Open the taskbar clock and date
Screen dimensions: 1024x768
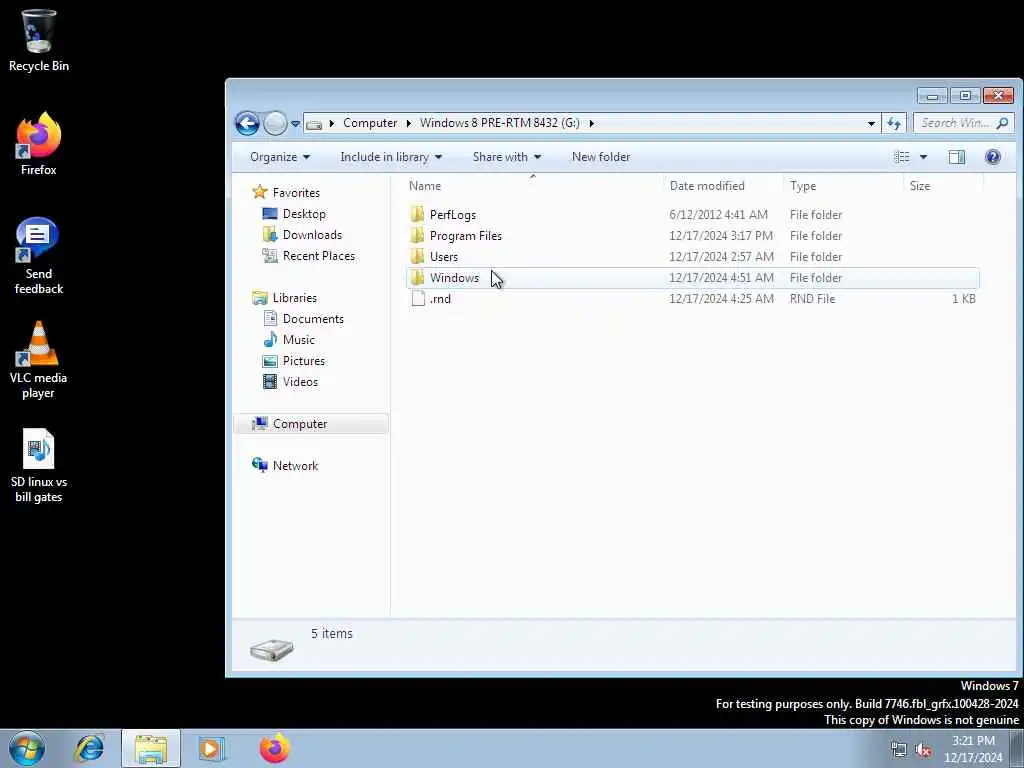(x=973, y=749)
